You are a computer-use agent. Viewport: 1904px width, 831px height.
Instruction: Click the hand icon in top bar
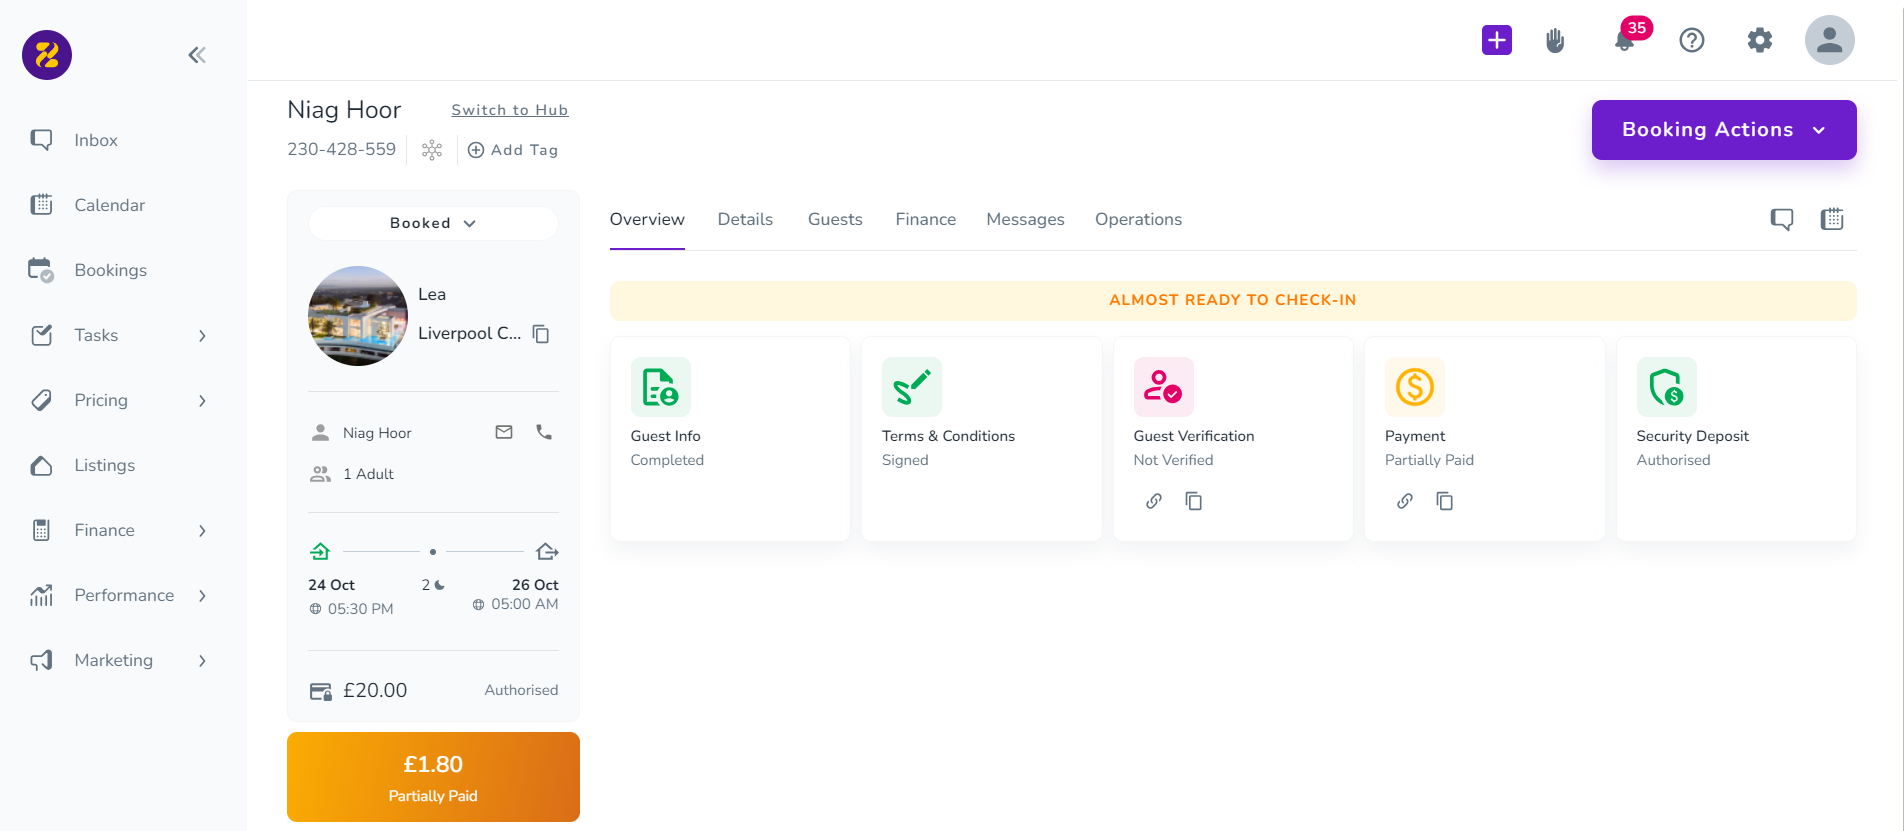coord(1555,41)
